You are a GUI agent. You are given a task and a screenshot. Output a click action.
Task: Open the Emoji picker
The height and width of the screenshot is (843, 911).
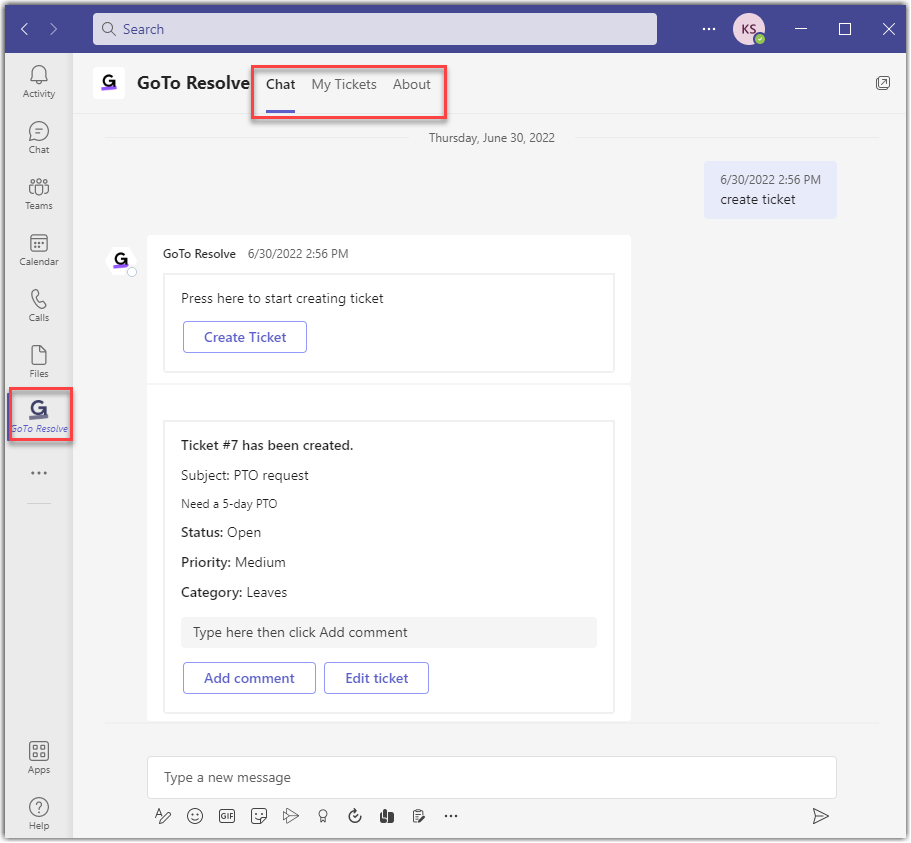[195, 816]
